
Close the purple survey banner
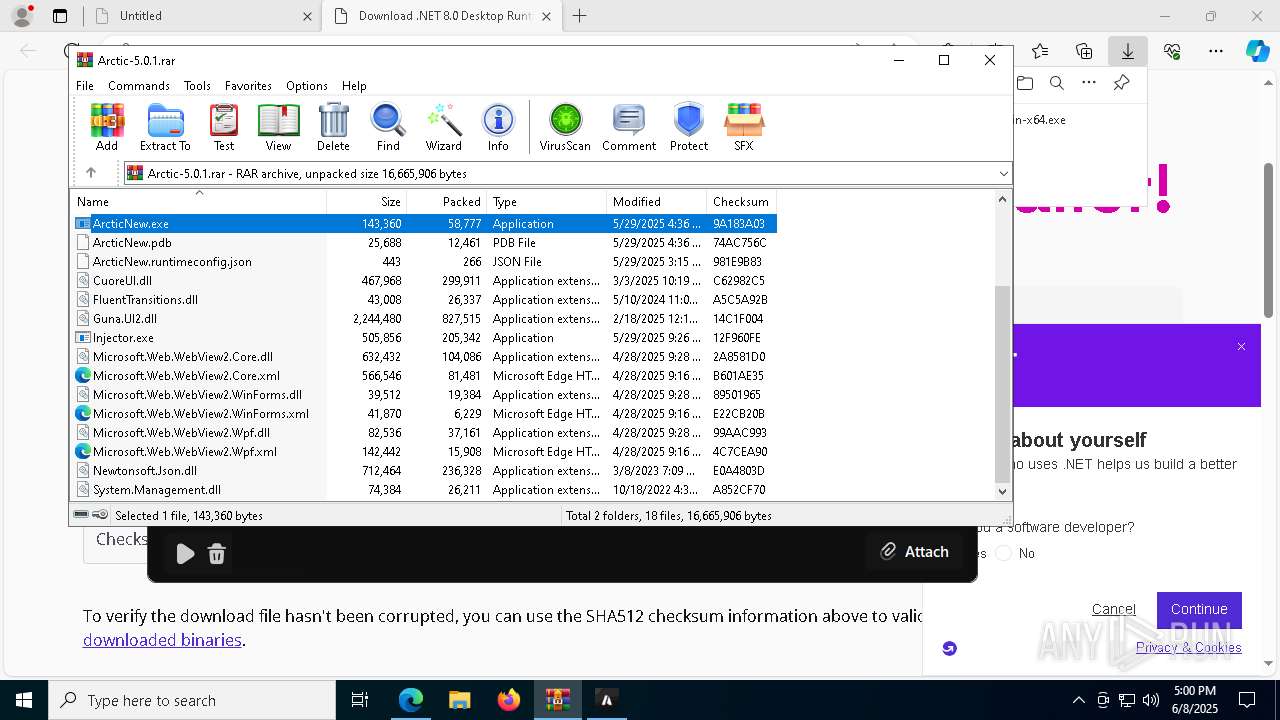click(x=1241, y=347)
